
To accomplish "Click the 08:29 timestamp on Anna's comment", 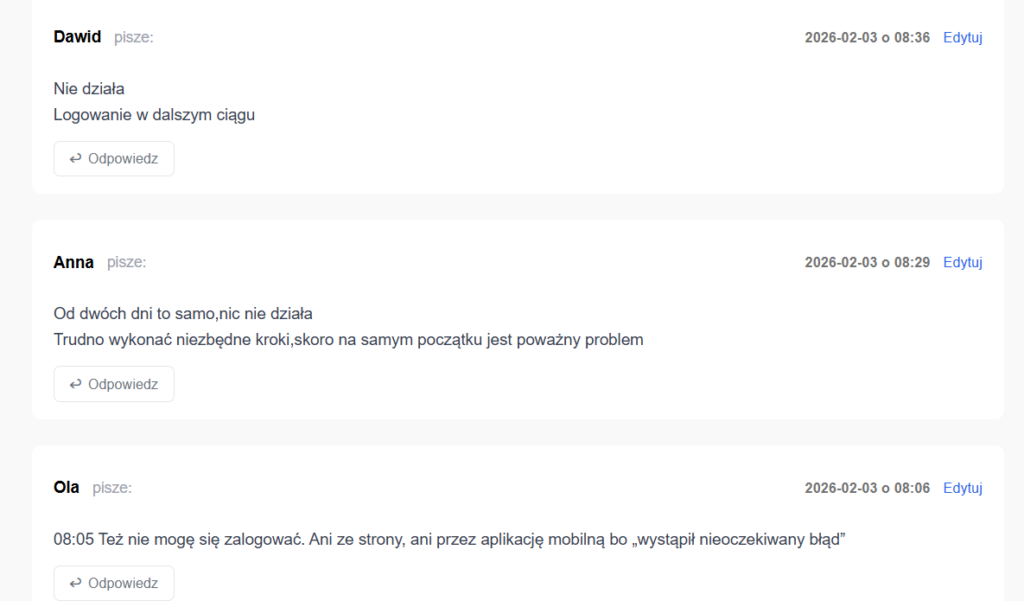I will click(x=867, y=263).
